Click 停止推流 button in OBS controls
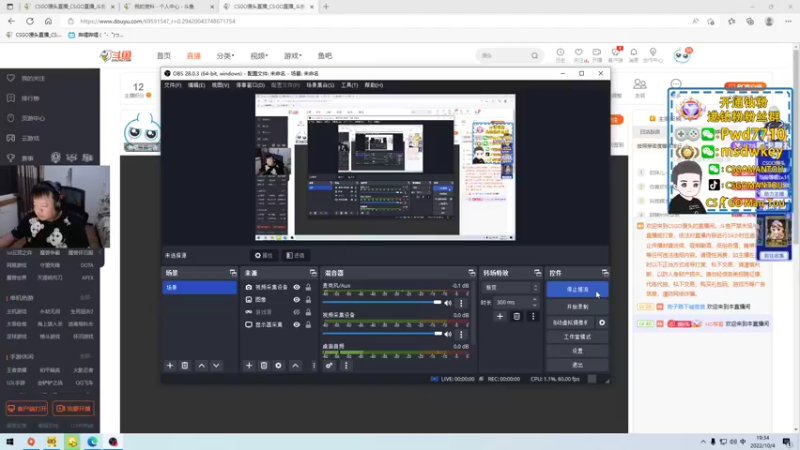800x450 pixels. pos(577,289)
